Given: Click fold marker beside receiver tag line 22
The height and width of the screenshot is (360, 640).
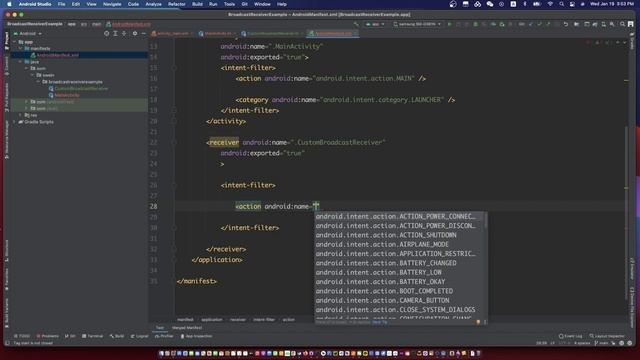Looking at the screenshot, I should (x=174, y=142).
